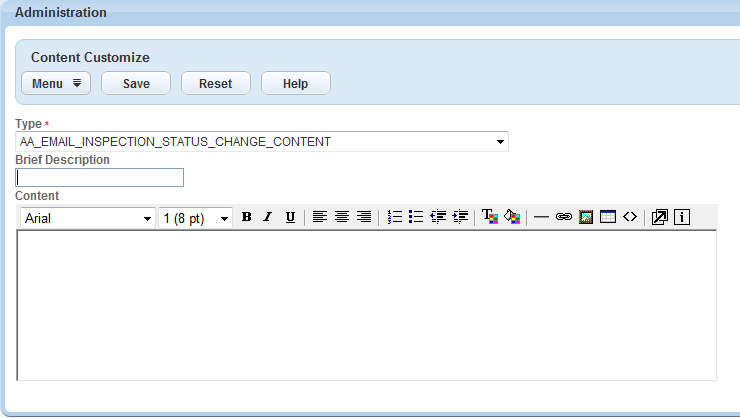
Task: Toggle italic text formatting
Action: [268, 217]
